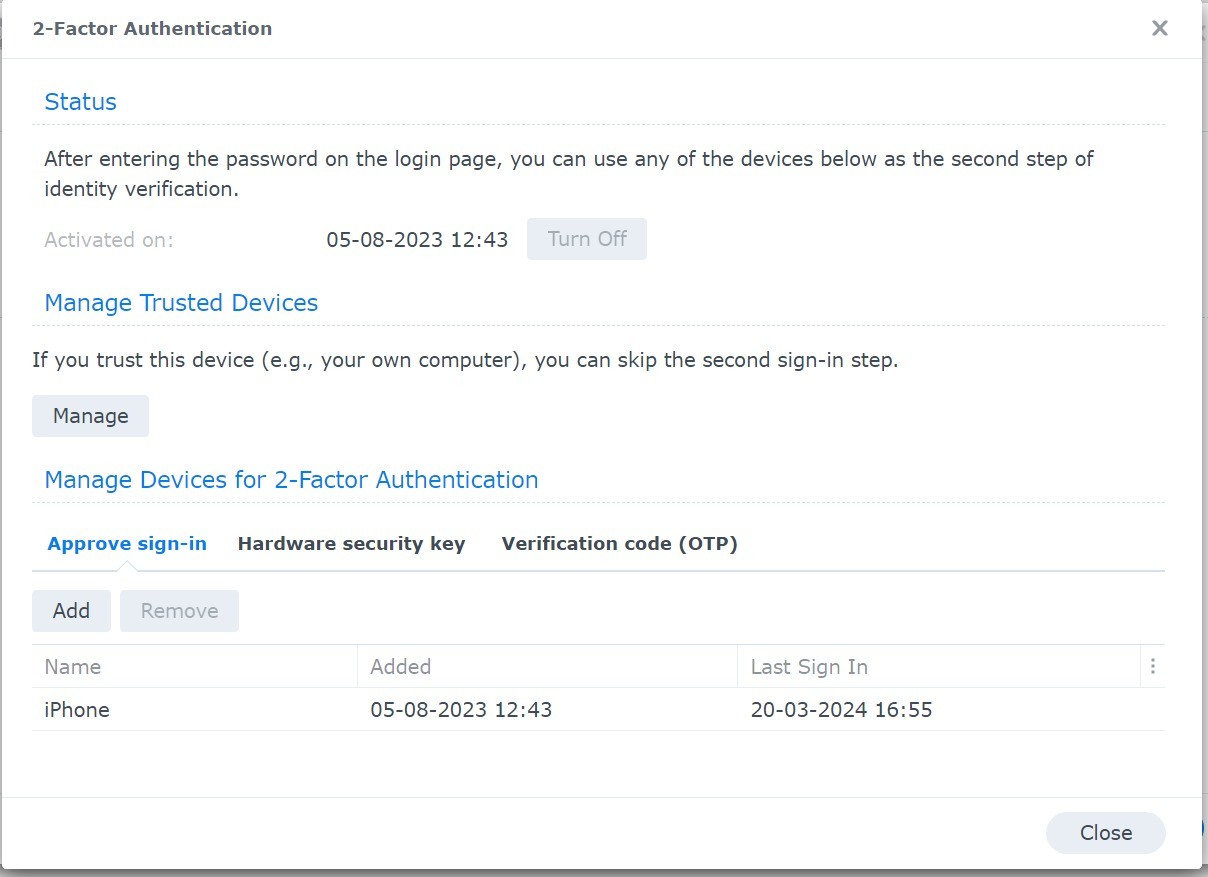
Task: Click the Close button at bottom
Action: point(1105,833)
